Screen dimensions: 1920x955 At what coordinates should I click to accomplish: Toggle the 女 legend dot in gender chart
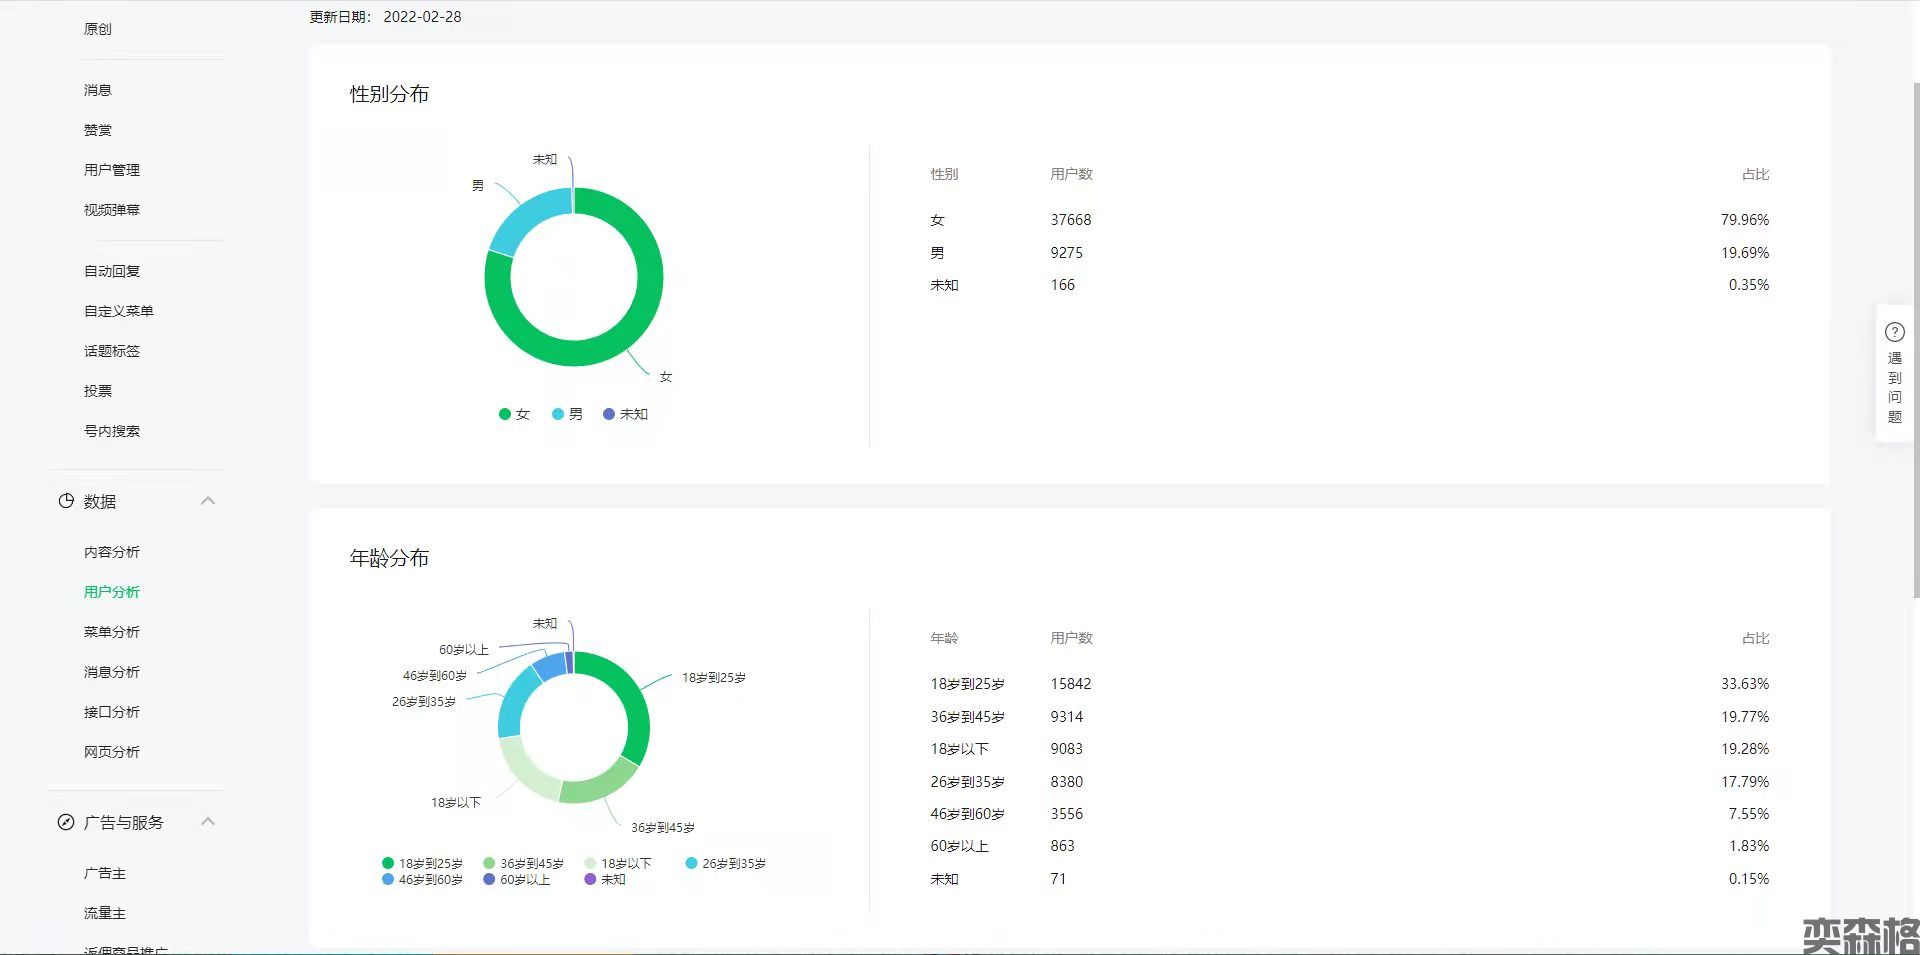(505, 414)
